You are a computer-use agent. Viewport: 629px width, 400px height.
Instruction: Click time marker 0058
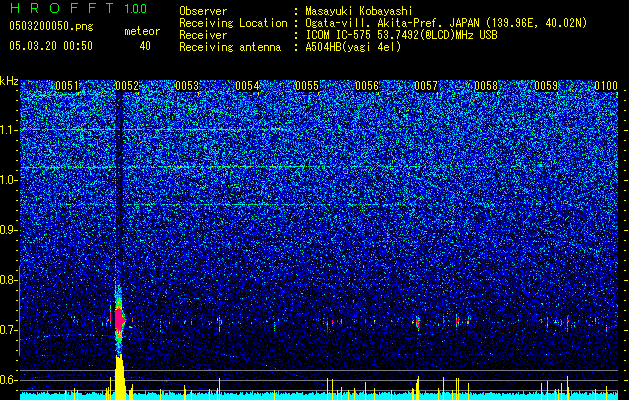(486, 86)
